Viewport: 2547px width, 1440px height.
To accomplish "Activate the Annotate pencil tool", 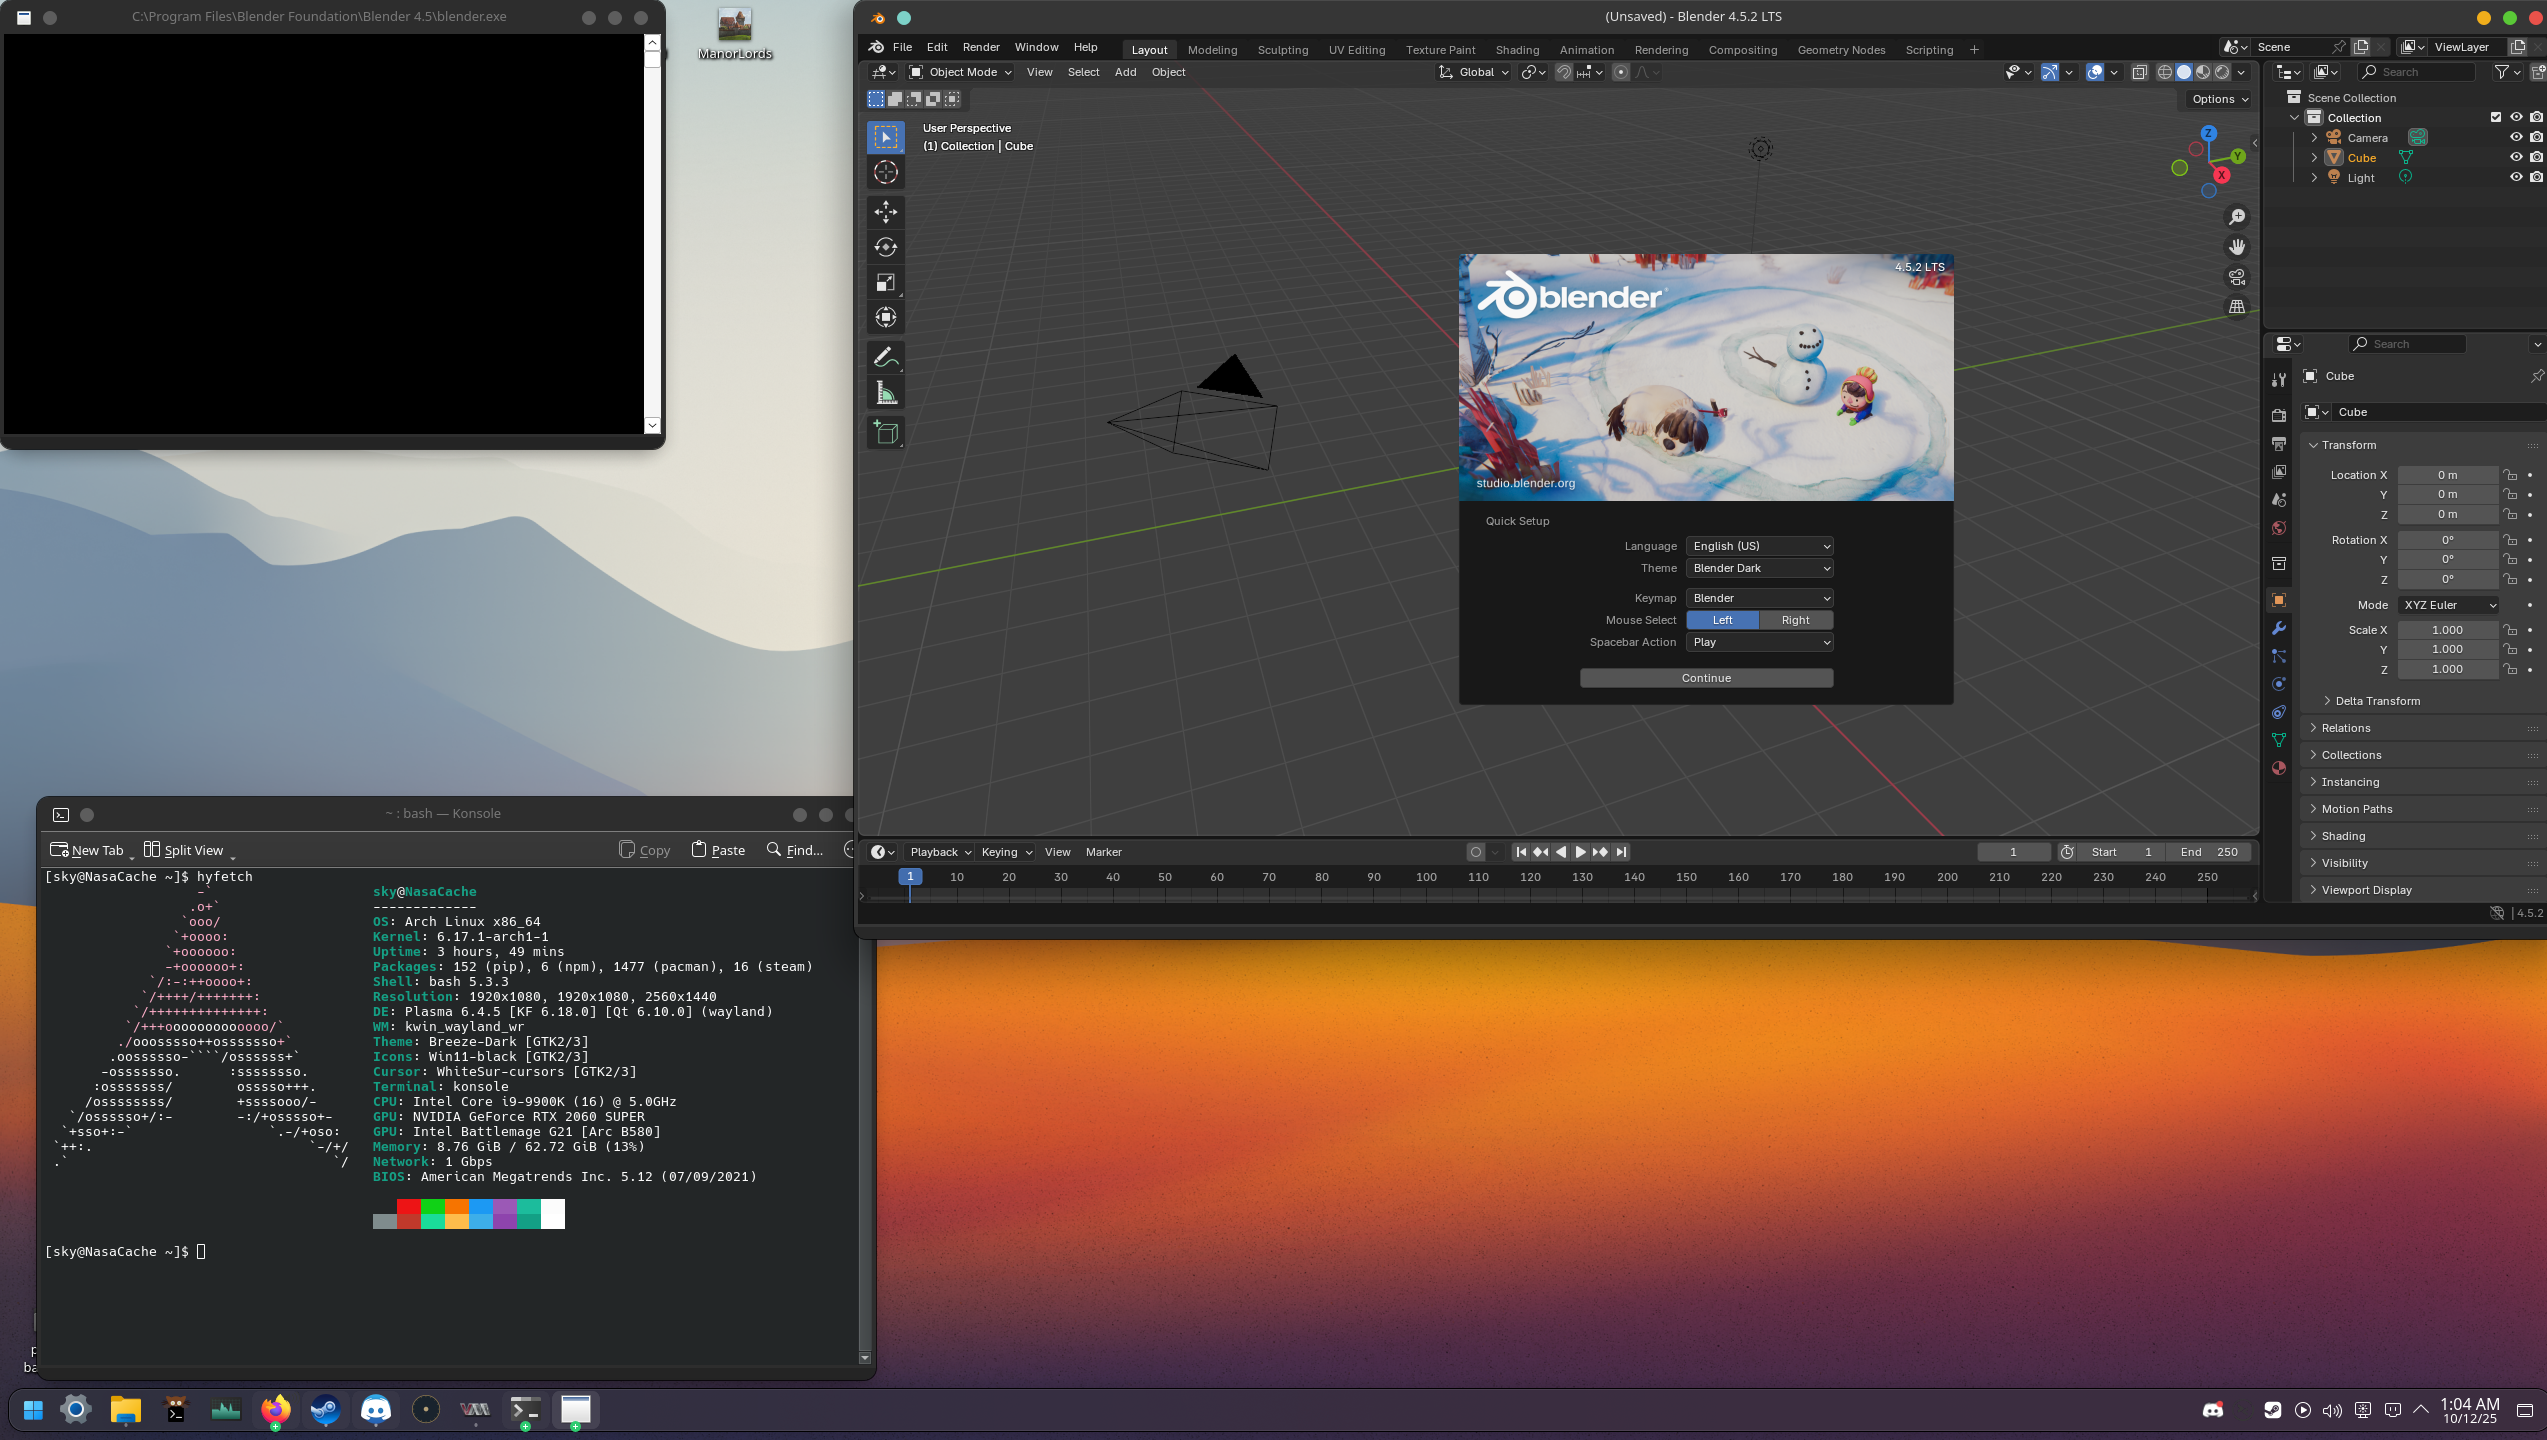I will click(885, 357).
